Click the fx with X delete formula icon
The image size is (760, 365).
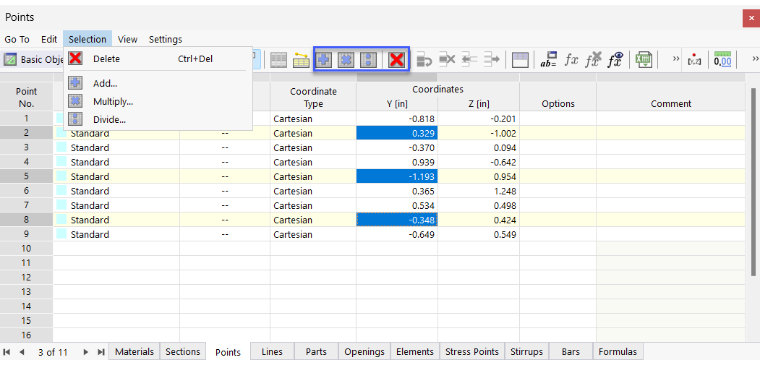tap(593, 60)
